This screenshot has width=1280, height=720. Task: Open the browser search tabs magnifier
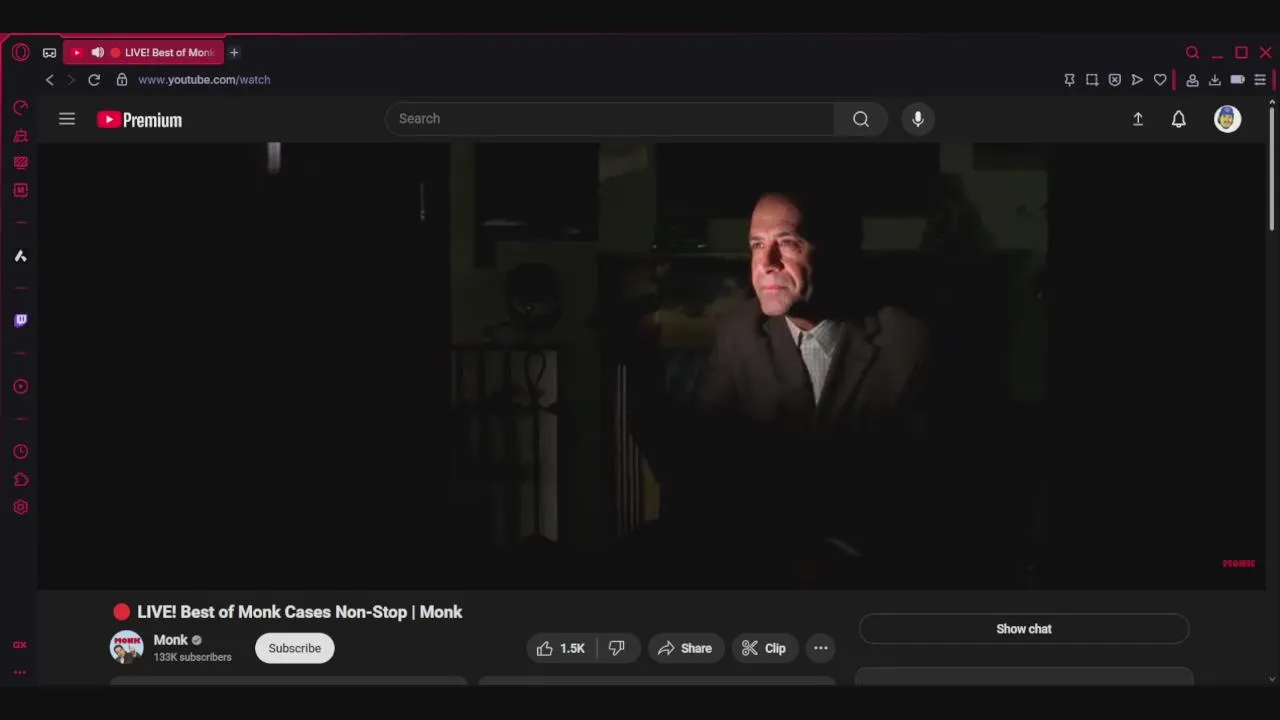pyautogui.click(x=1192, y=52)
